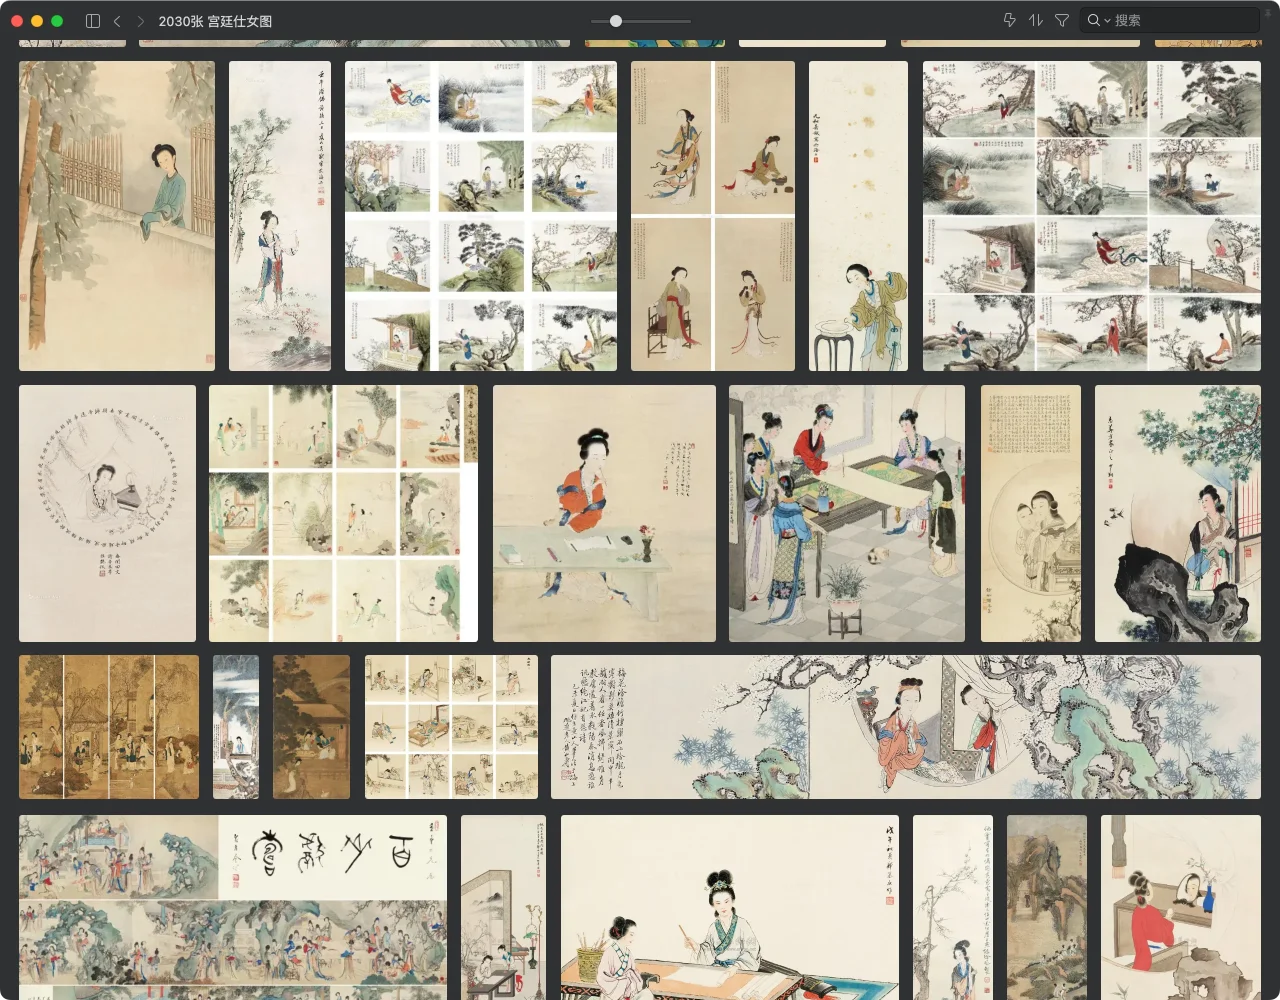This screenshot has height=1000, width=1280.
Task: Open the sort order arrows icon
Action: pos(1036,20)
